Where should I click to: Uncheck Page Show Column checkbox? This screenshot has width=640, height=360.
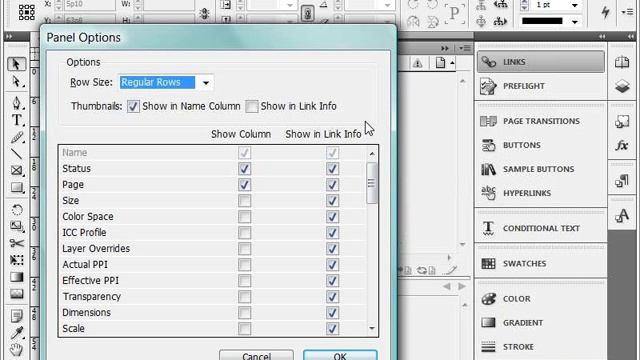tap(244, 185)
